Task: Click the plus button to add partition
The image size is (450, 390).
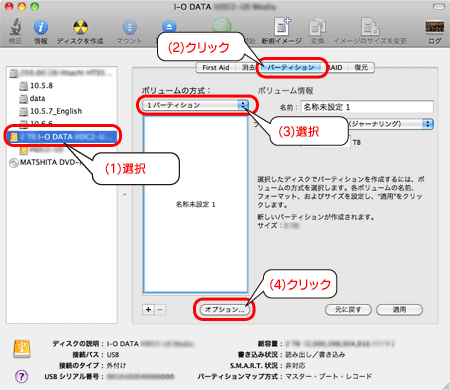Action: pyautogui.click(x=148, y=309)
